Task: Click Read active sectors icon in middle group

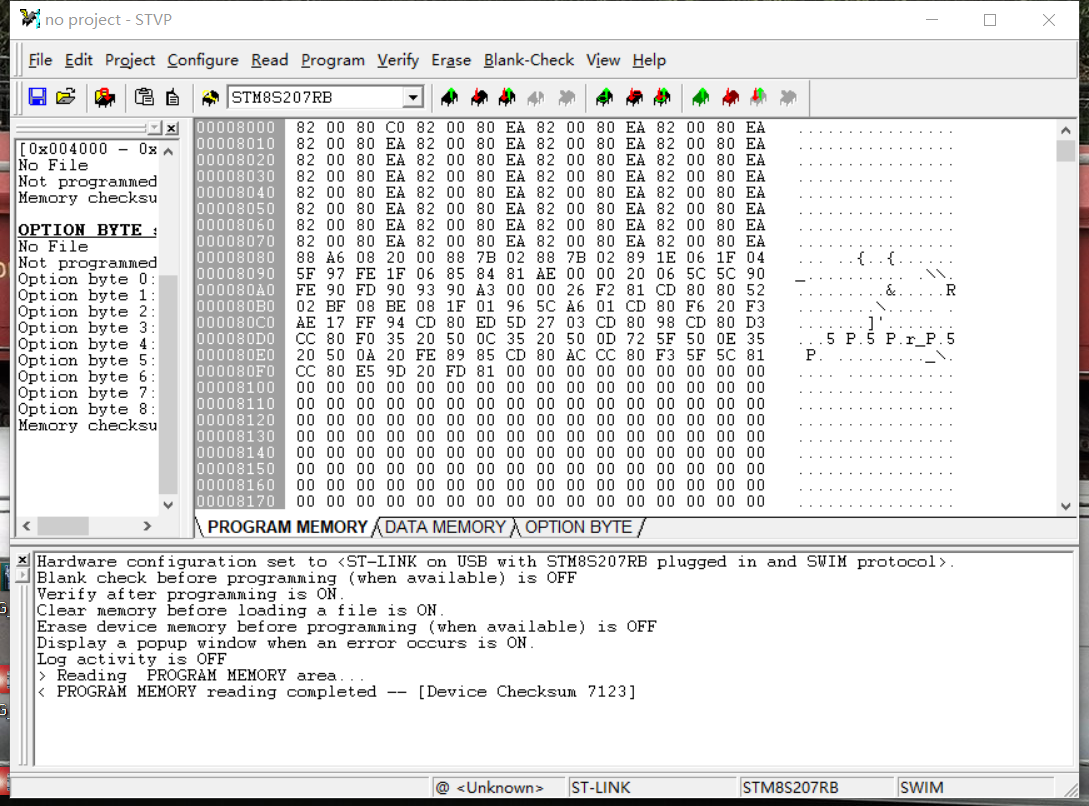Action: pyautogui.click(x=604, y=97)
